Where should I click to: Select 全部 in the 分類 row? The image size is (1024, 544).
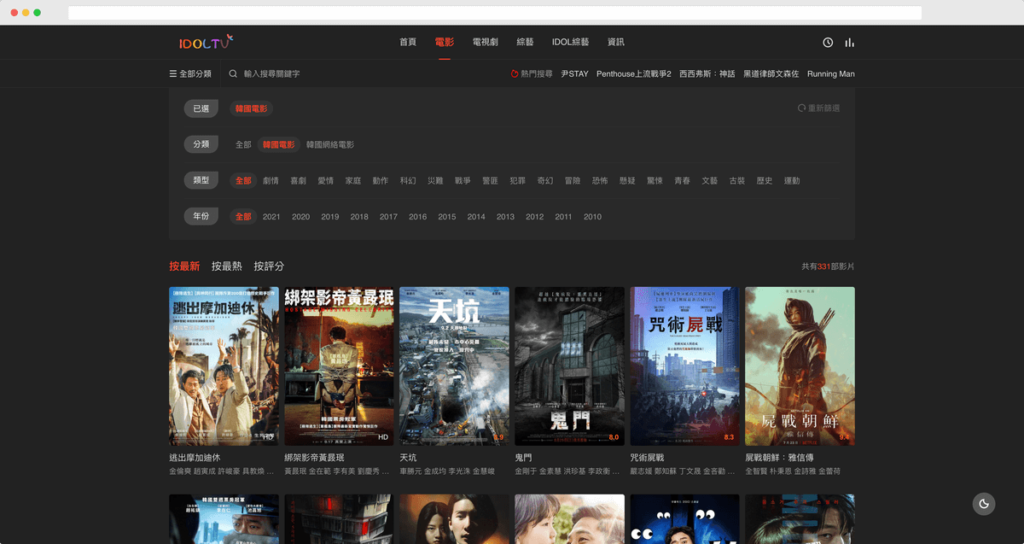(x=243, y=144)
